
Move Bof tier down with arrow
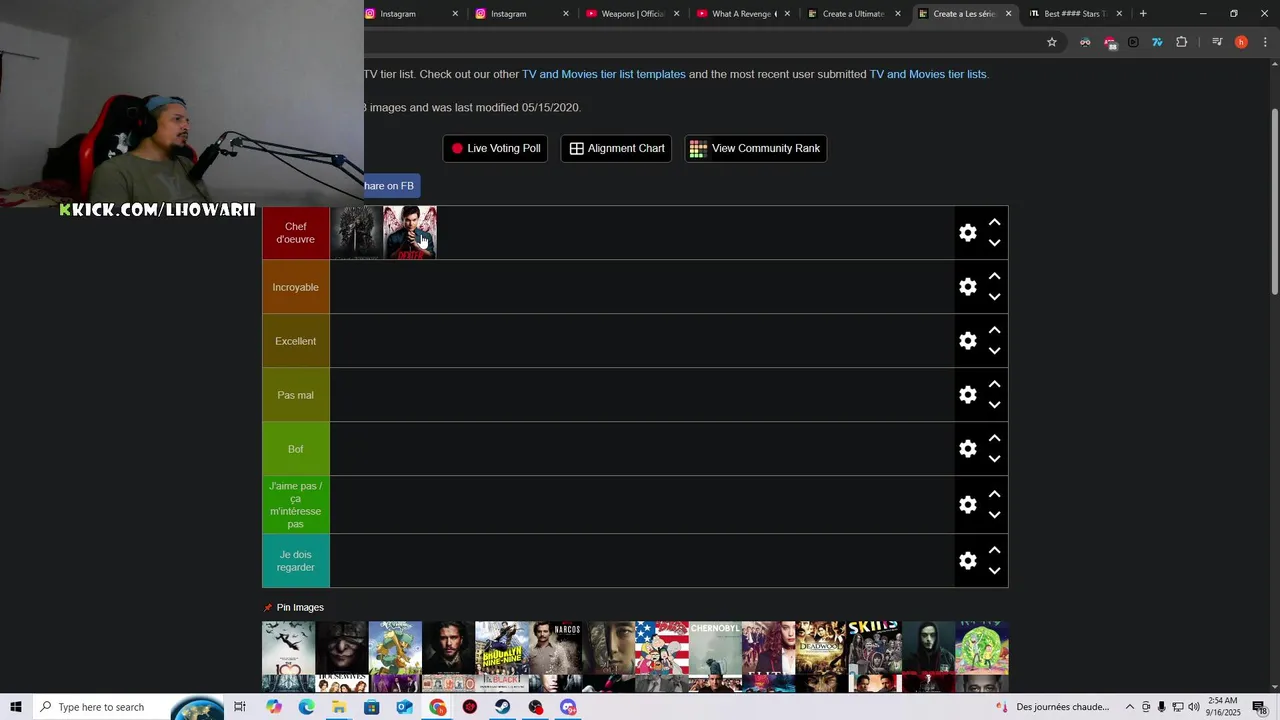pos(994,459)
